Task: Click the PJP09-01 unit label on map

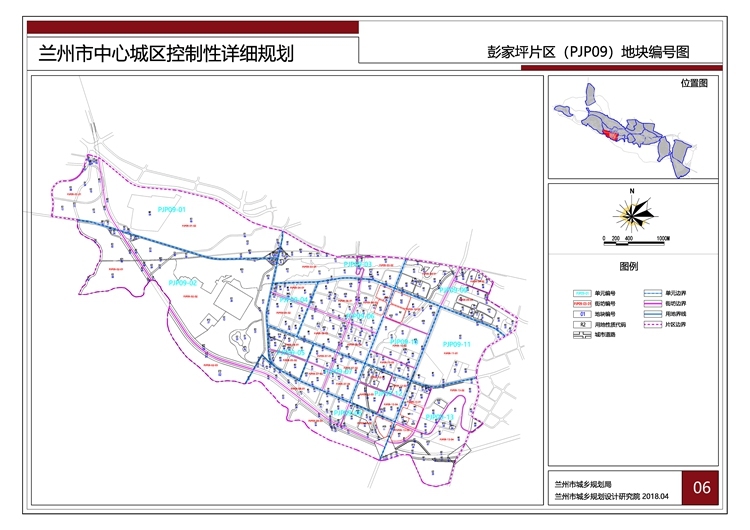Action: point(172,209)
